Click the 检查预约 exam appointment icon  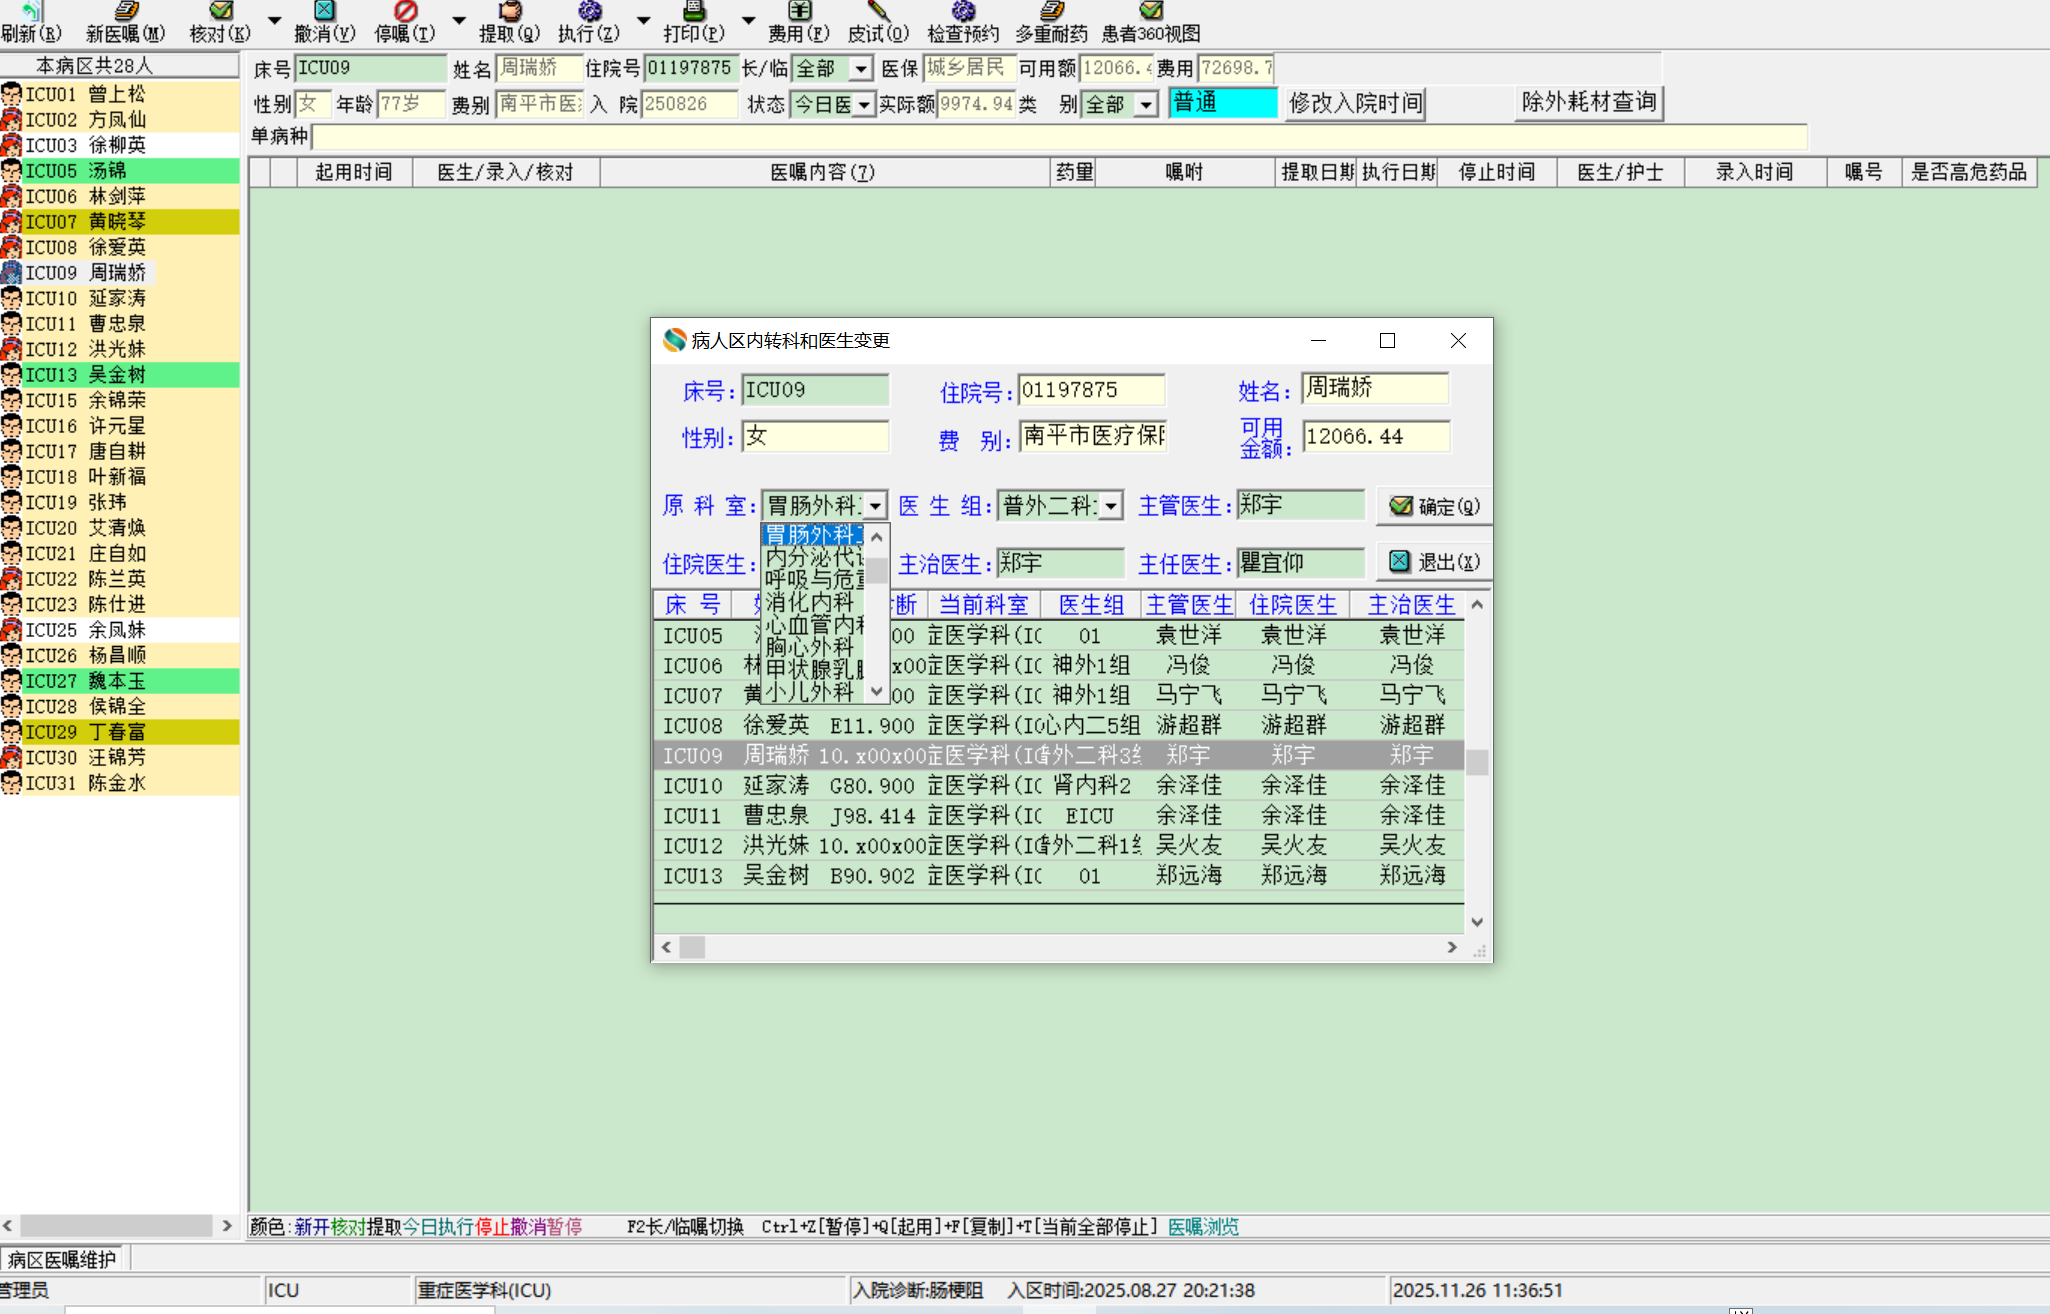tap(962, 12)
